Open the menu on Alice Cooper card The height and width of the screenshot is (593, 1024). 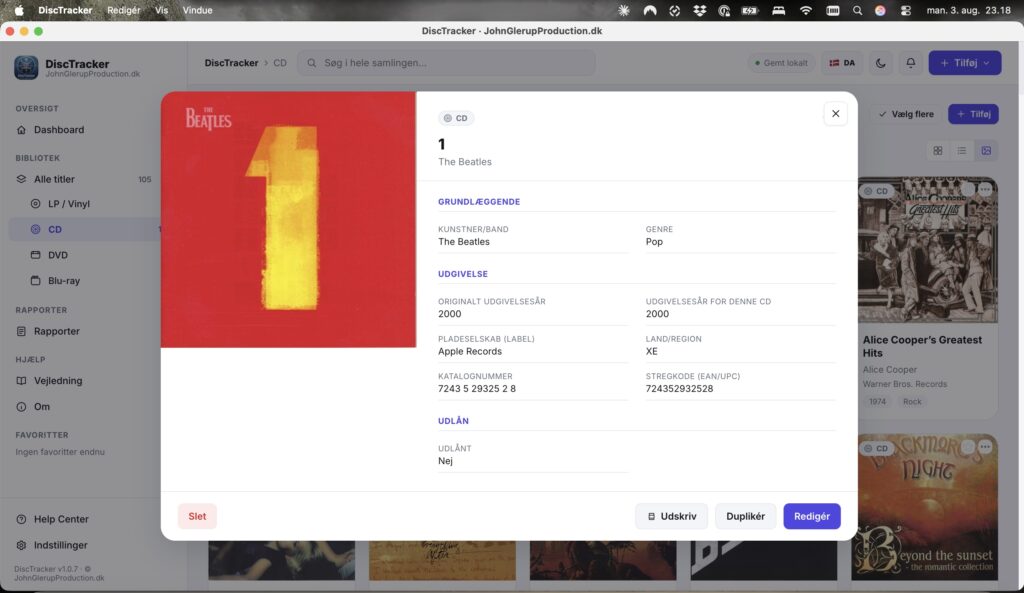click(x=985, y=189)
